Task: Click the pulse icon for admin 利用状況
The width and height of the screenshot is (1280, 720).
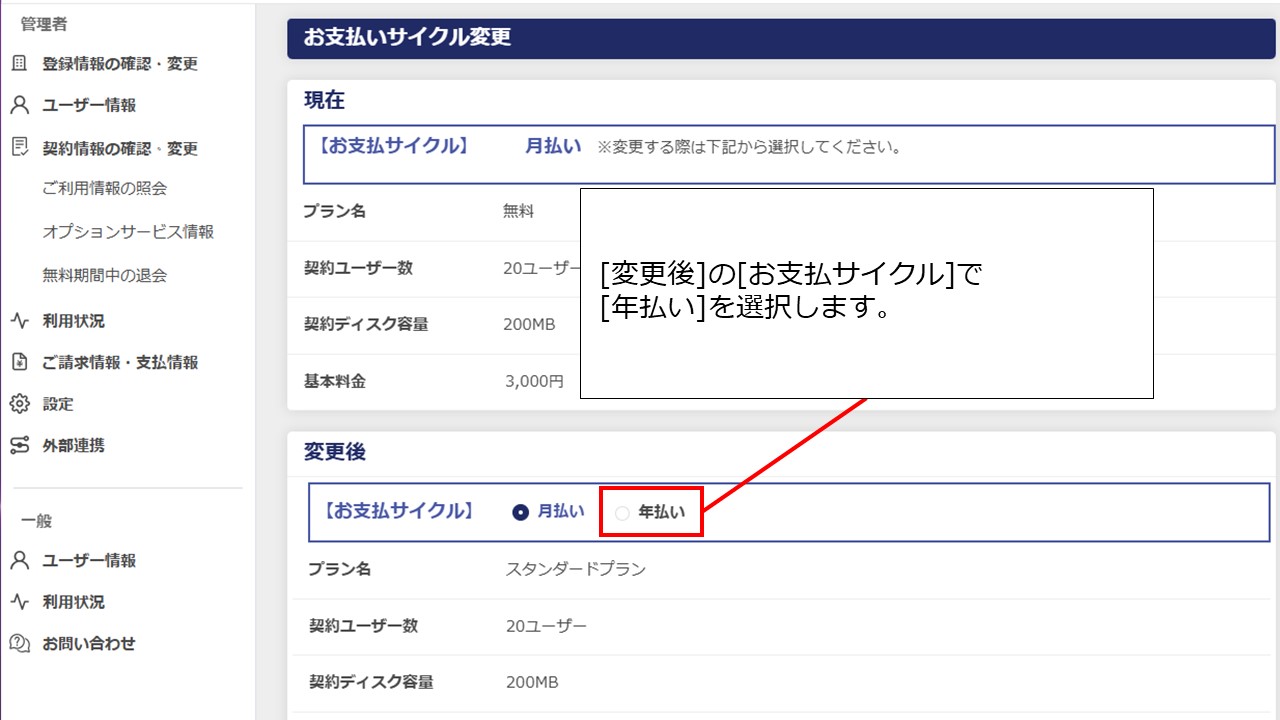Action: [19, 321]
